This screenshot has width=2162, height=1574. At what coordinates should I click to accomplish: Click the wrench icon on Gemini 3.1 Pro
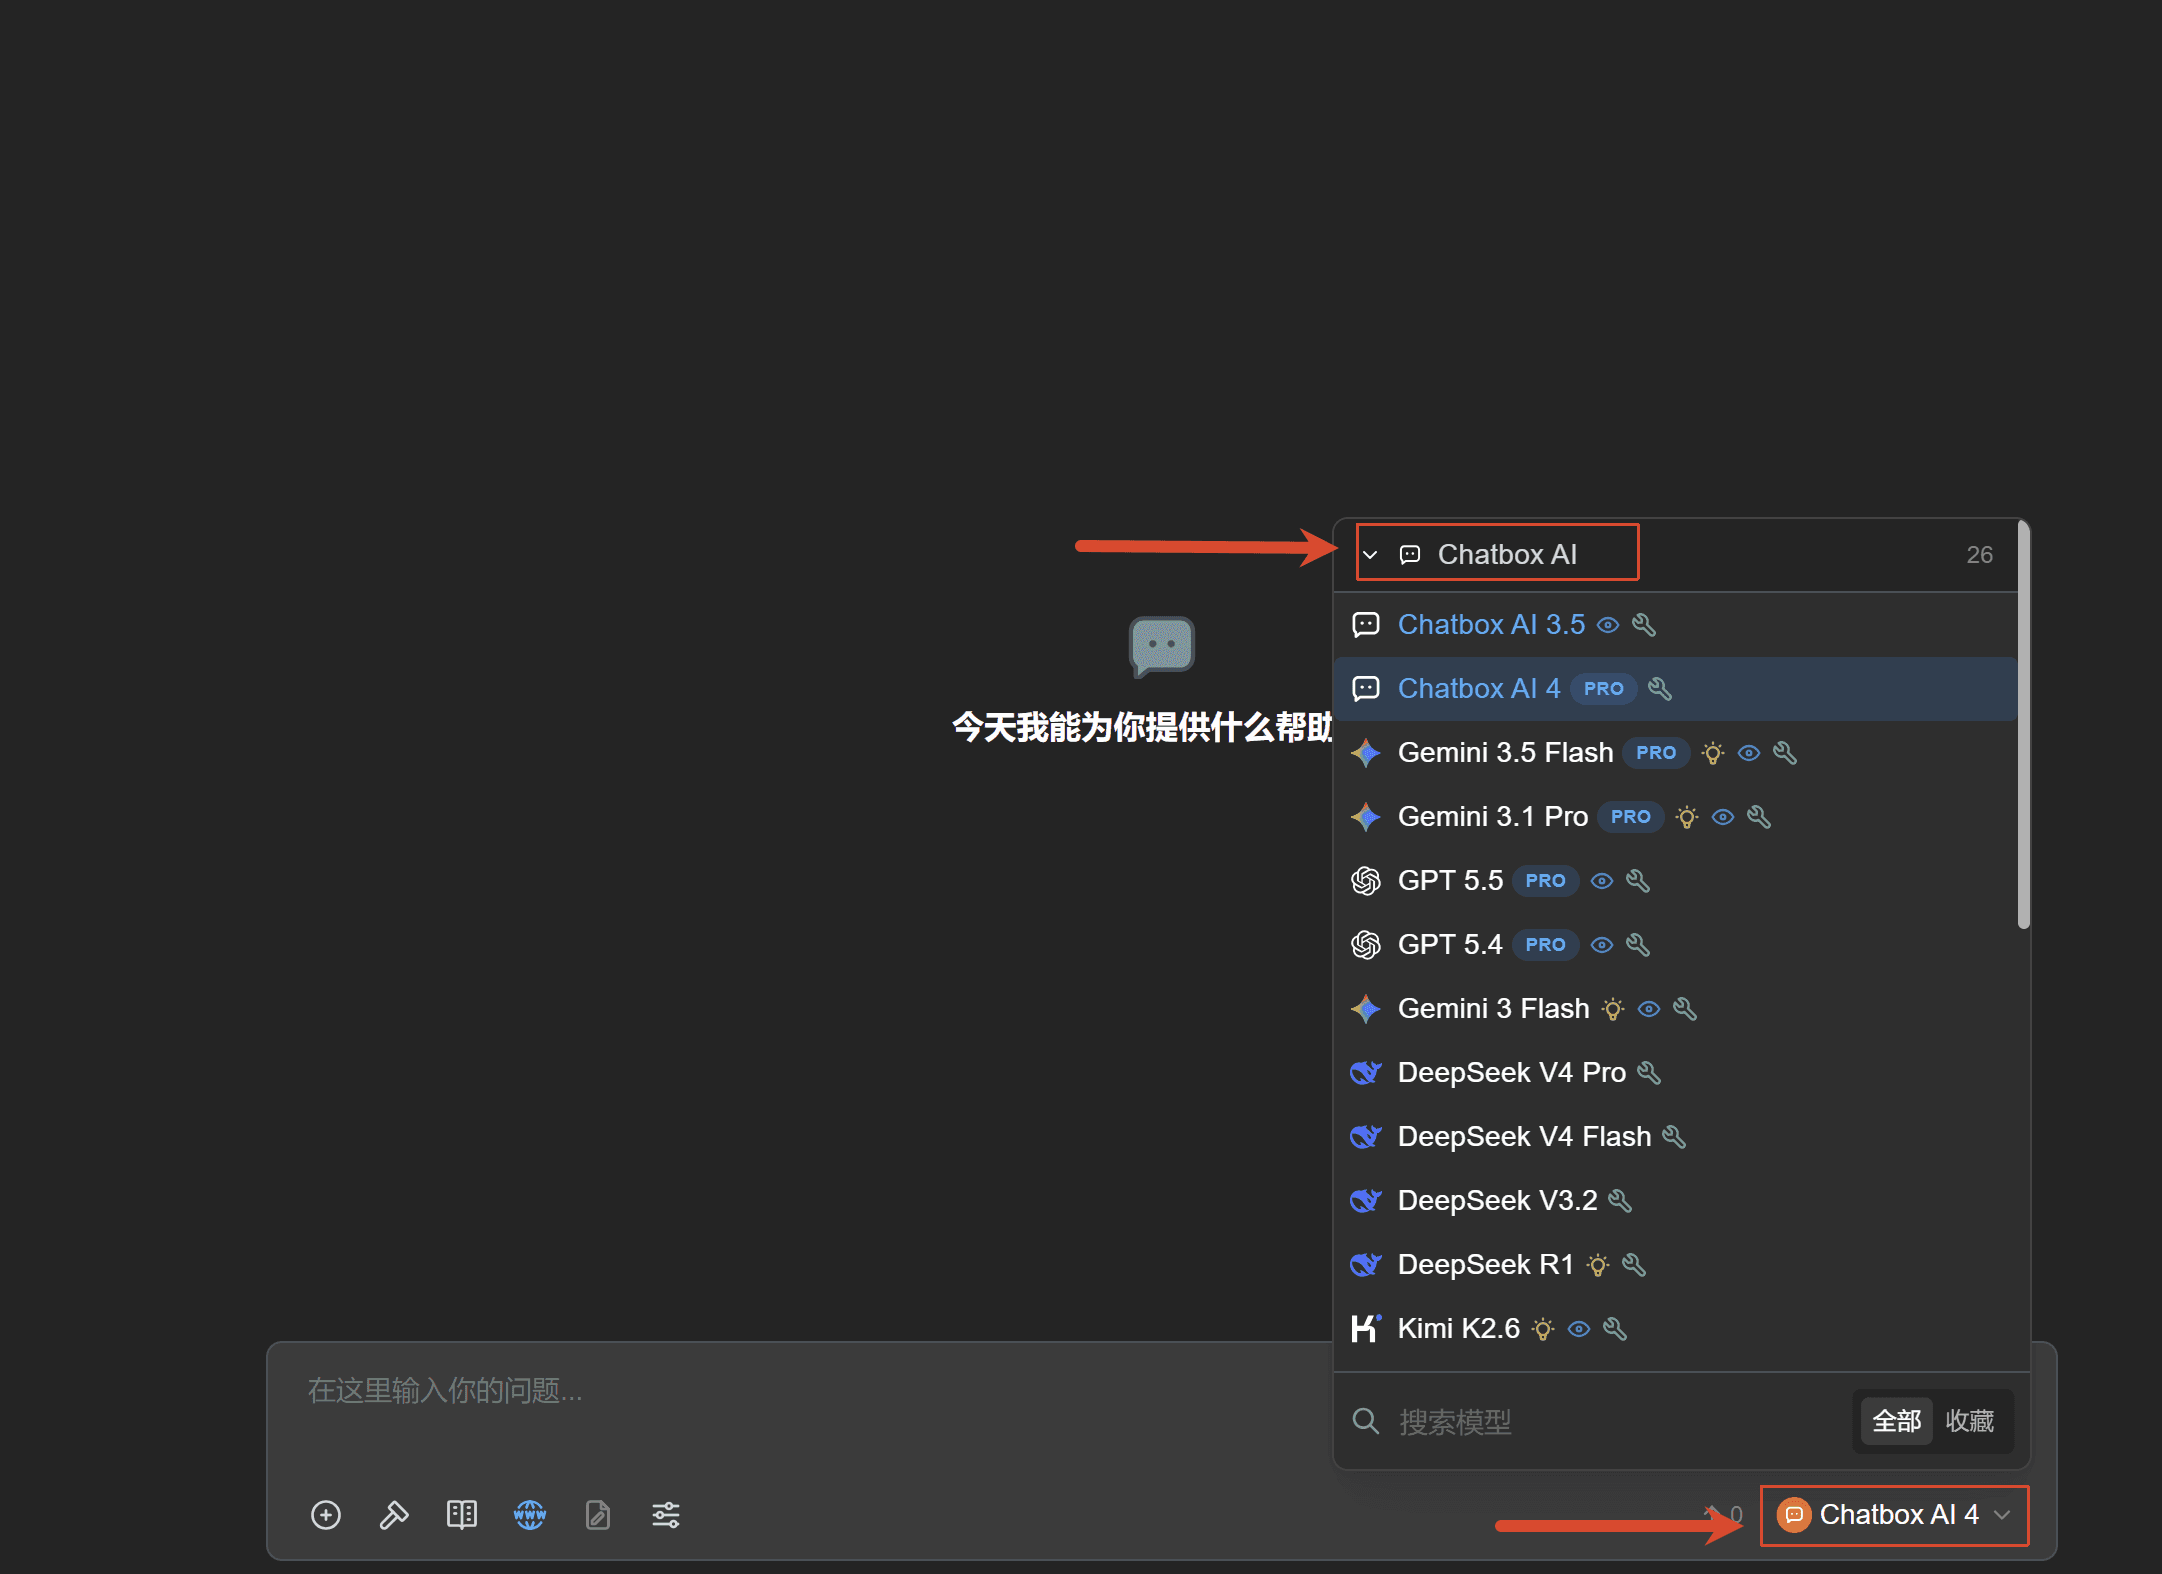tap(1759, 817)
